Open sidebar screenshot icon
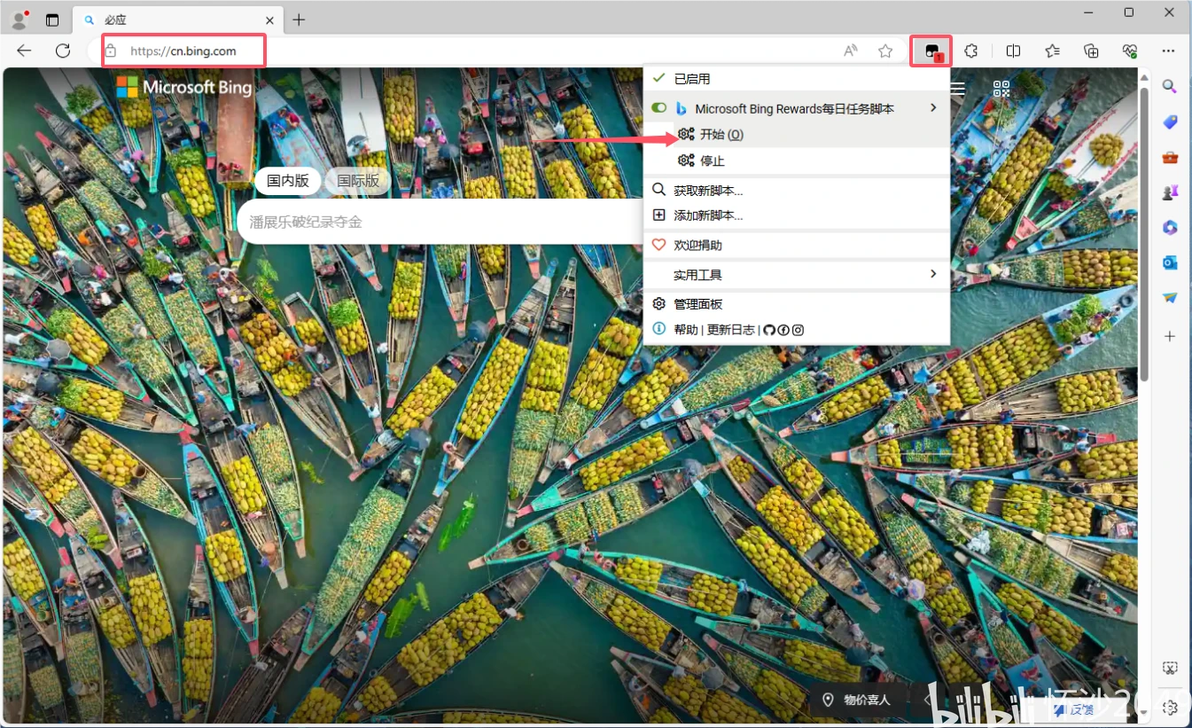The image size is (1192, 728). [x=1170, y=669]
